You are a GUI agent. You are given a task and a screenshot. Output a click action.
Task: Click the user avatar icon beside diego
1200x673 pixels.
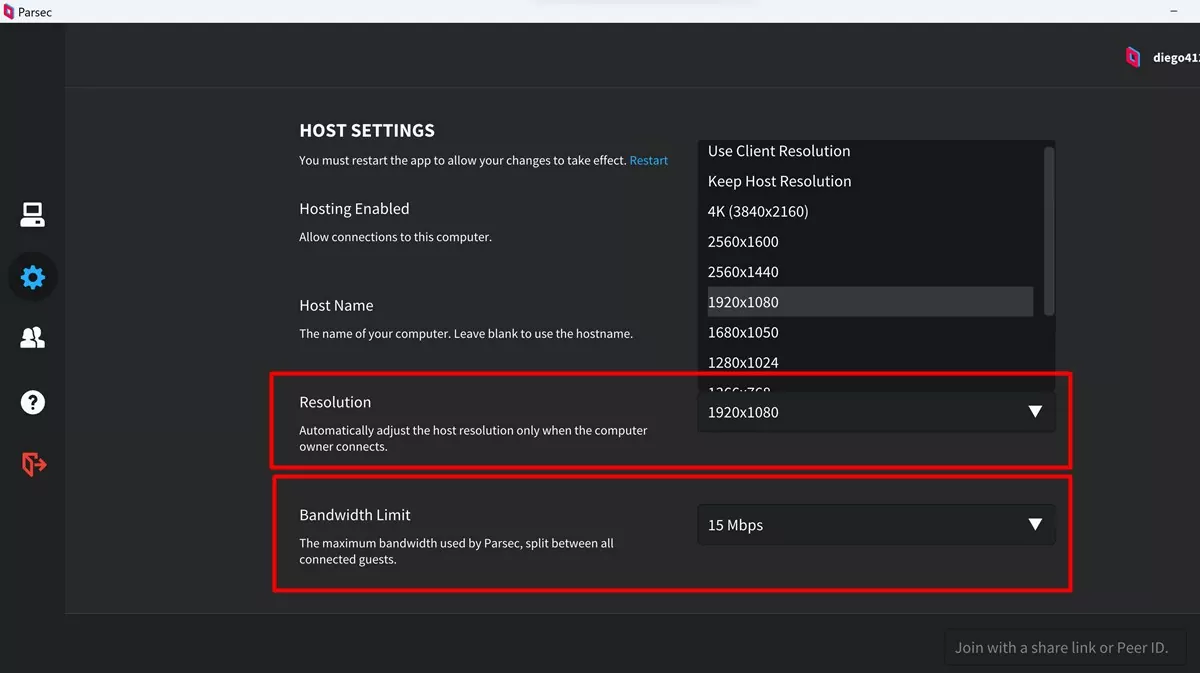pyautogui.click(x=1133, y=57)
